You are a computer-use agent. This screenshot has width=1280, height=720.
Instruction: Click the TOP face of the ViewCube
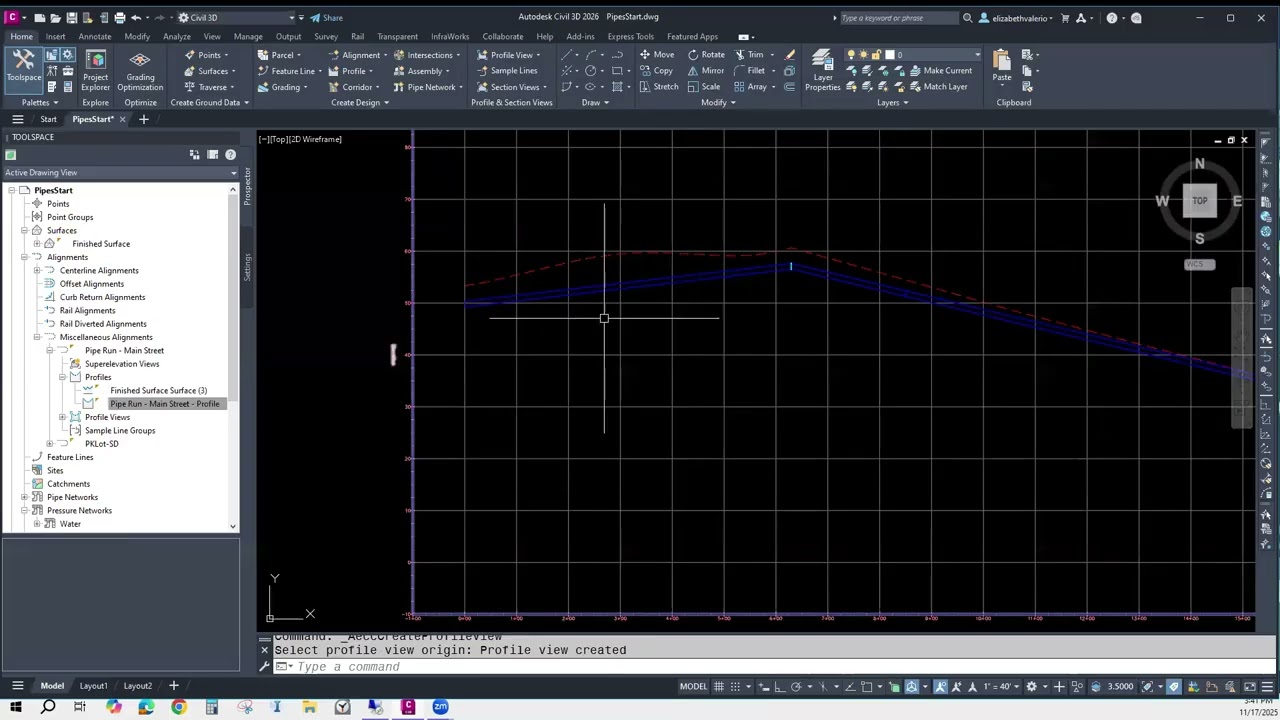click(x=1199, y=201)
